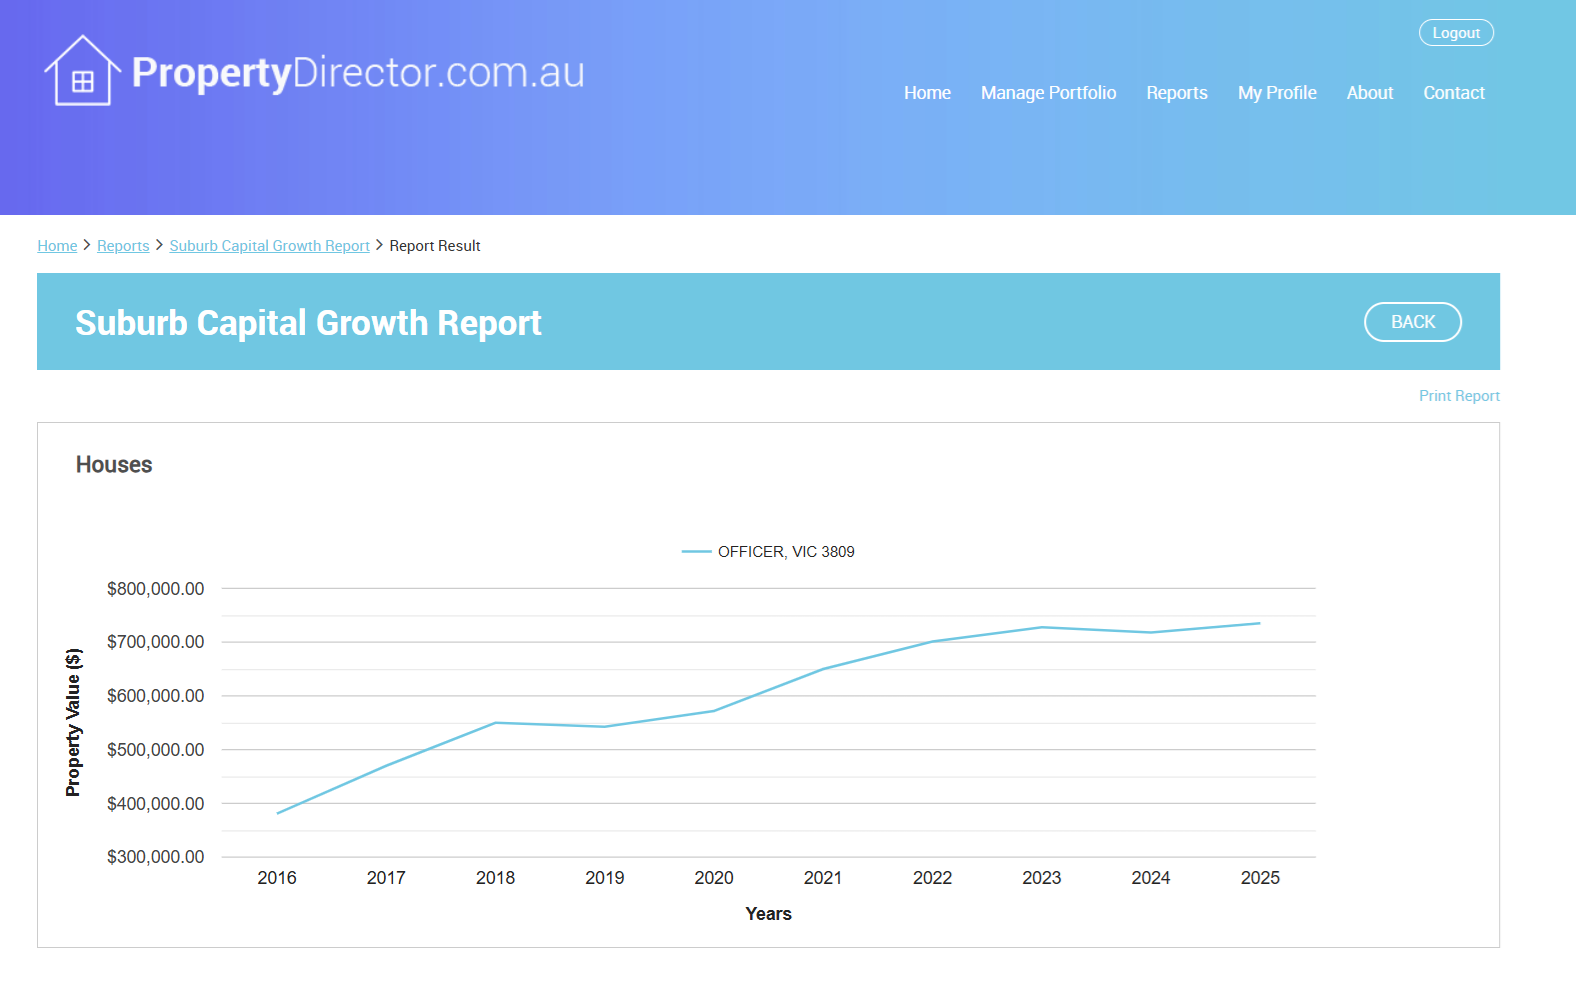The width and height of the screenshot is (1576, 988).
Task: Click the 2025 endpoint of the chart line
Action: coord(1259,624)
